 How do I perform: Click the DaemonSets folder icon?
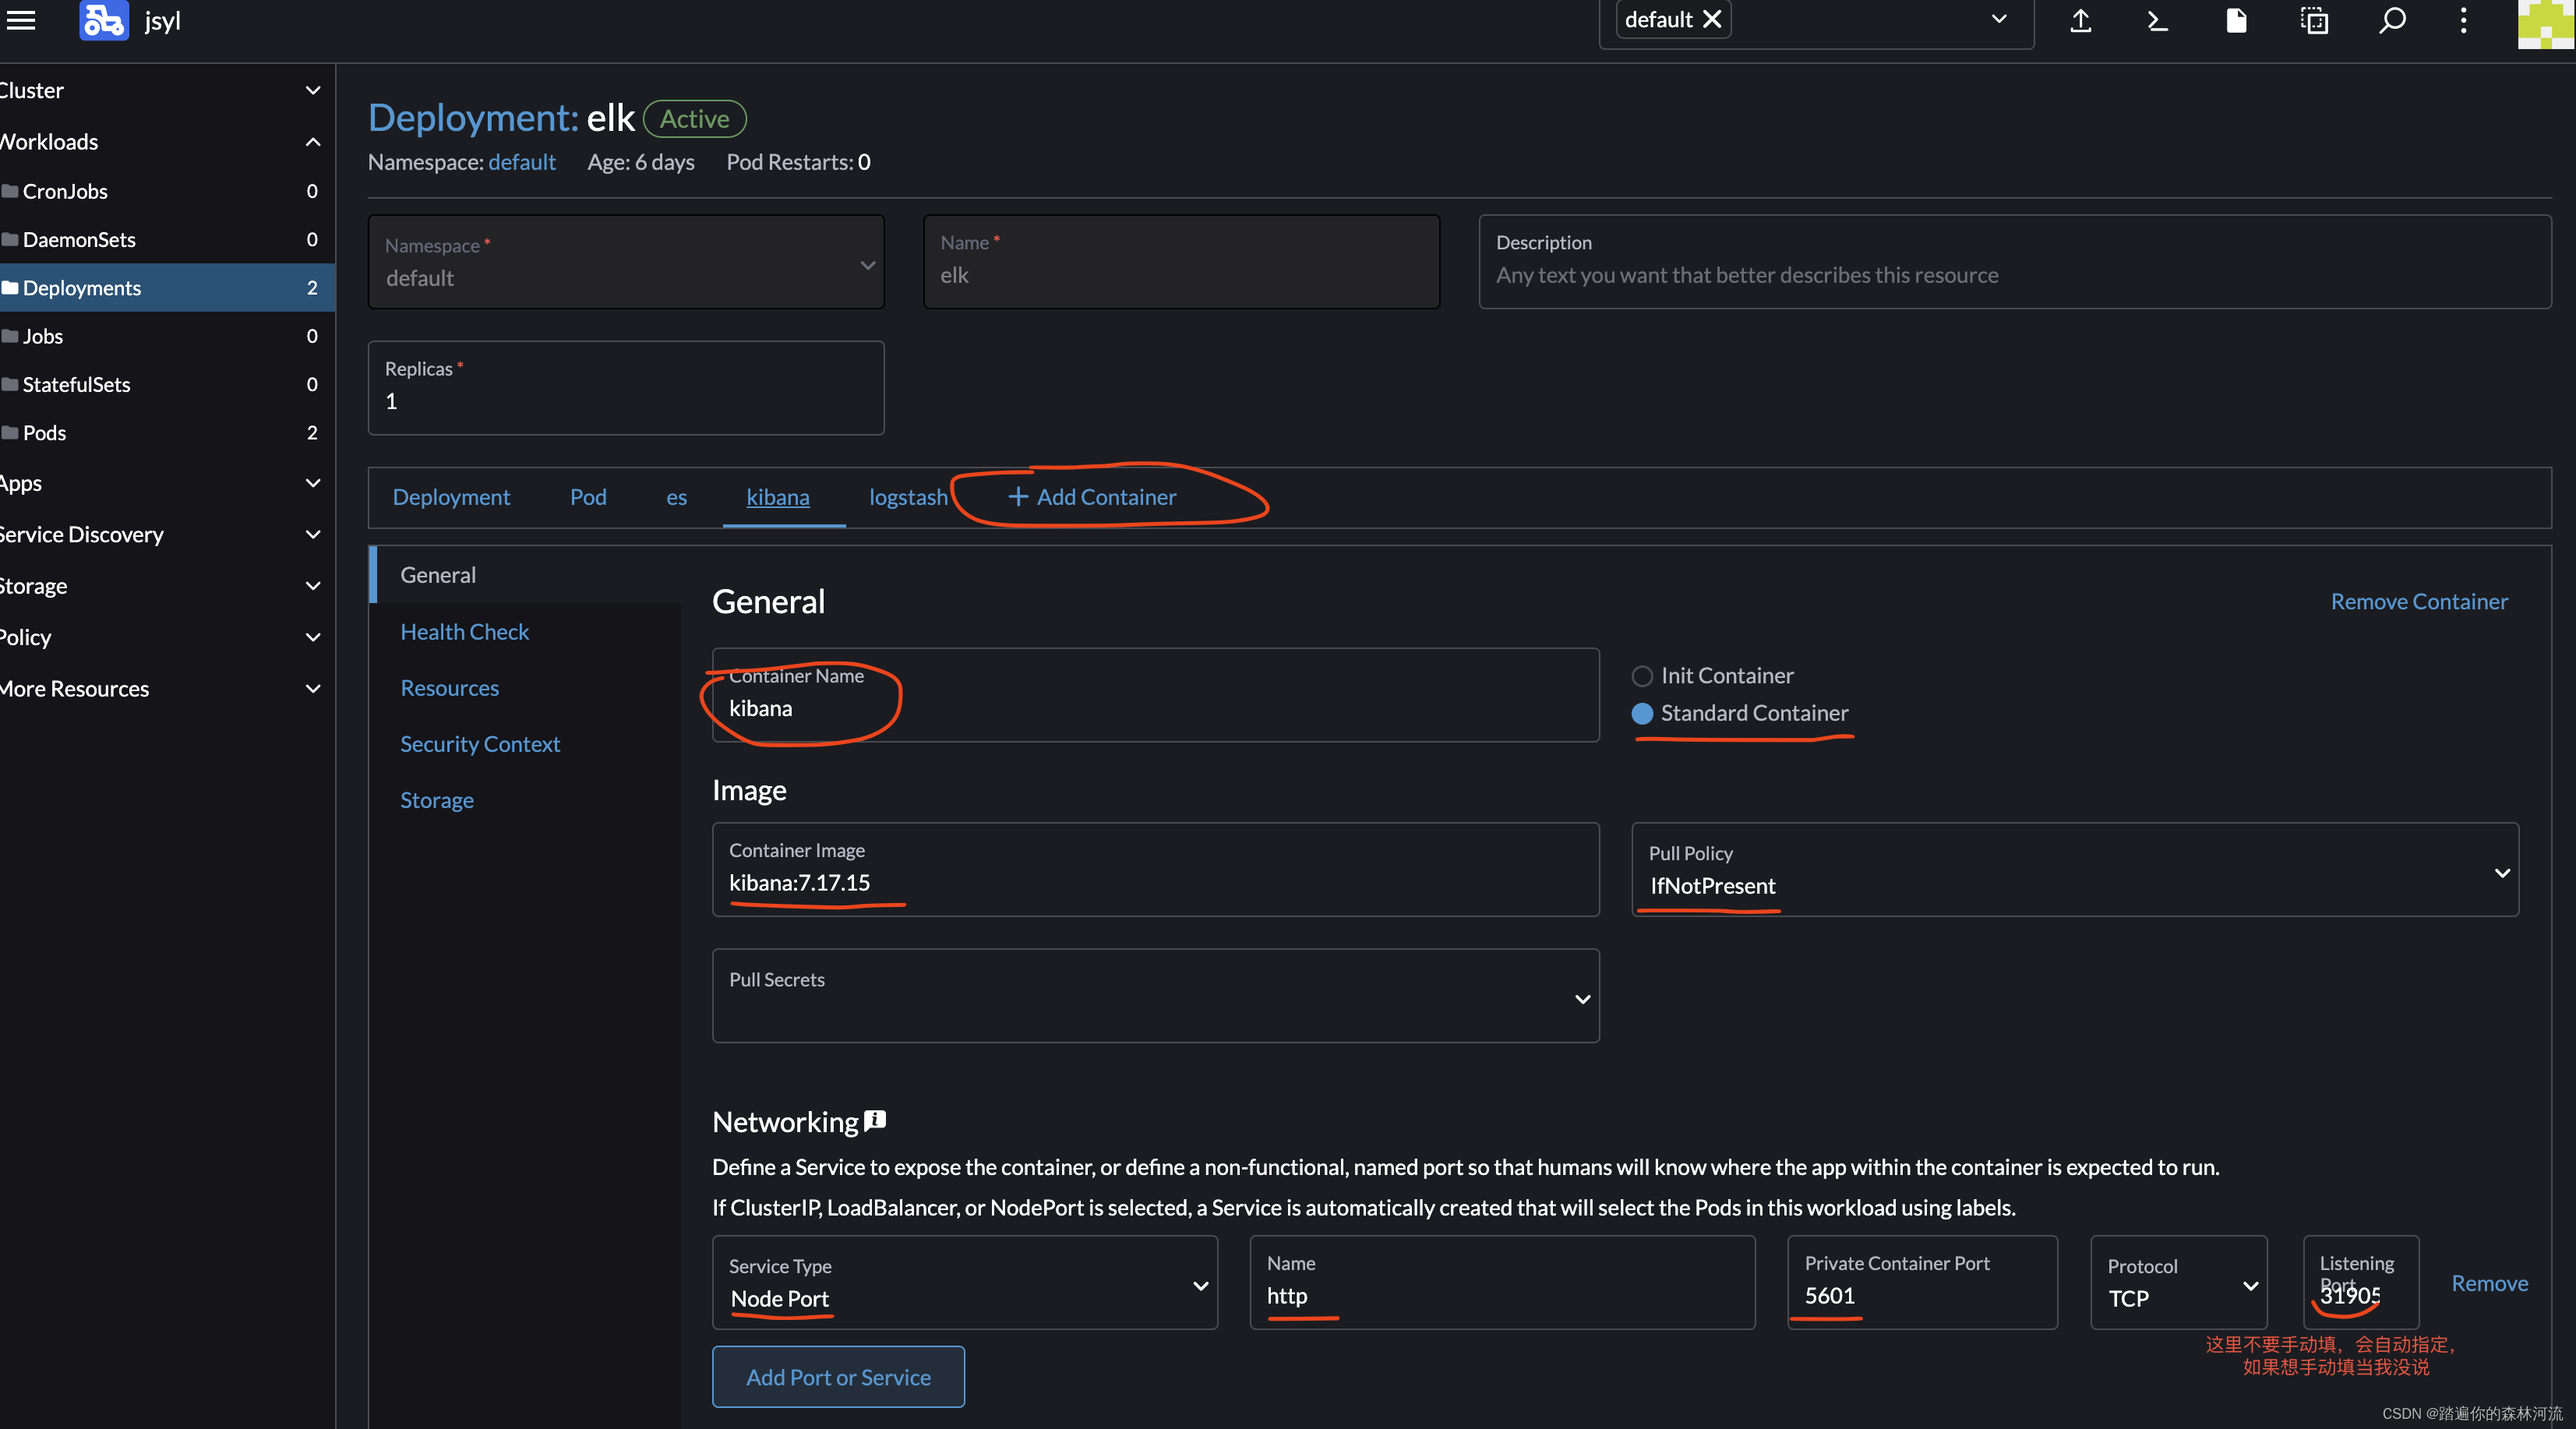point(10,239)
